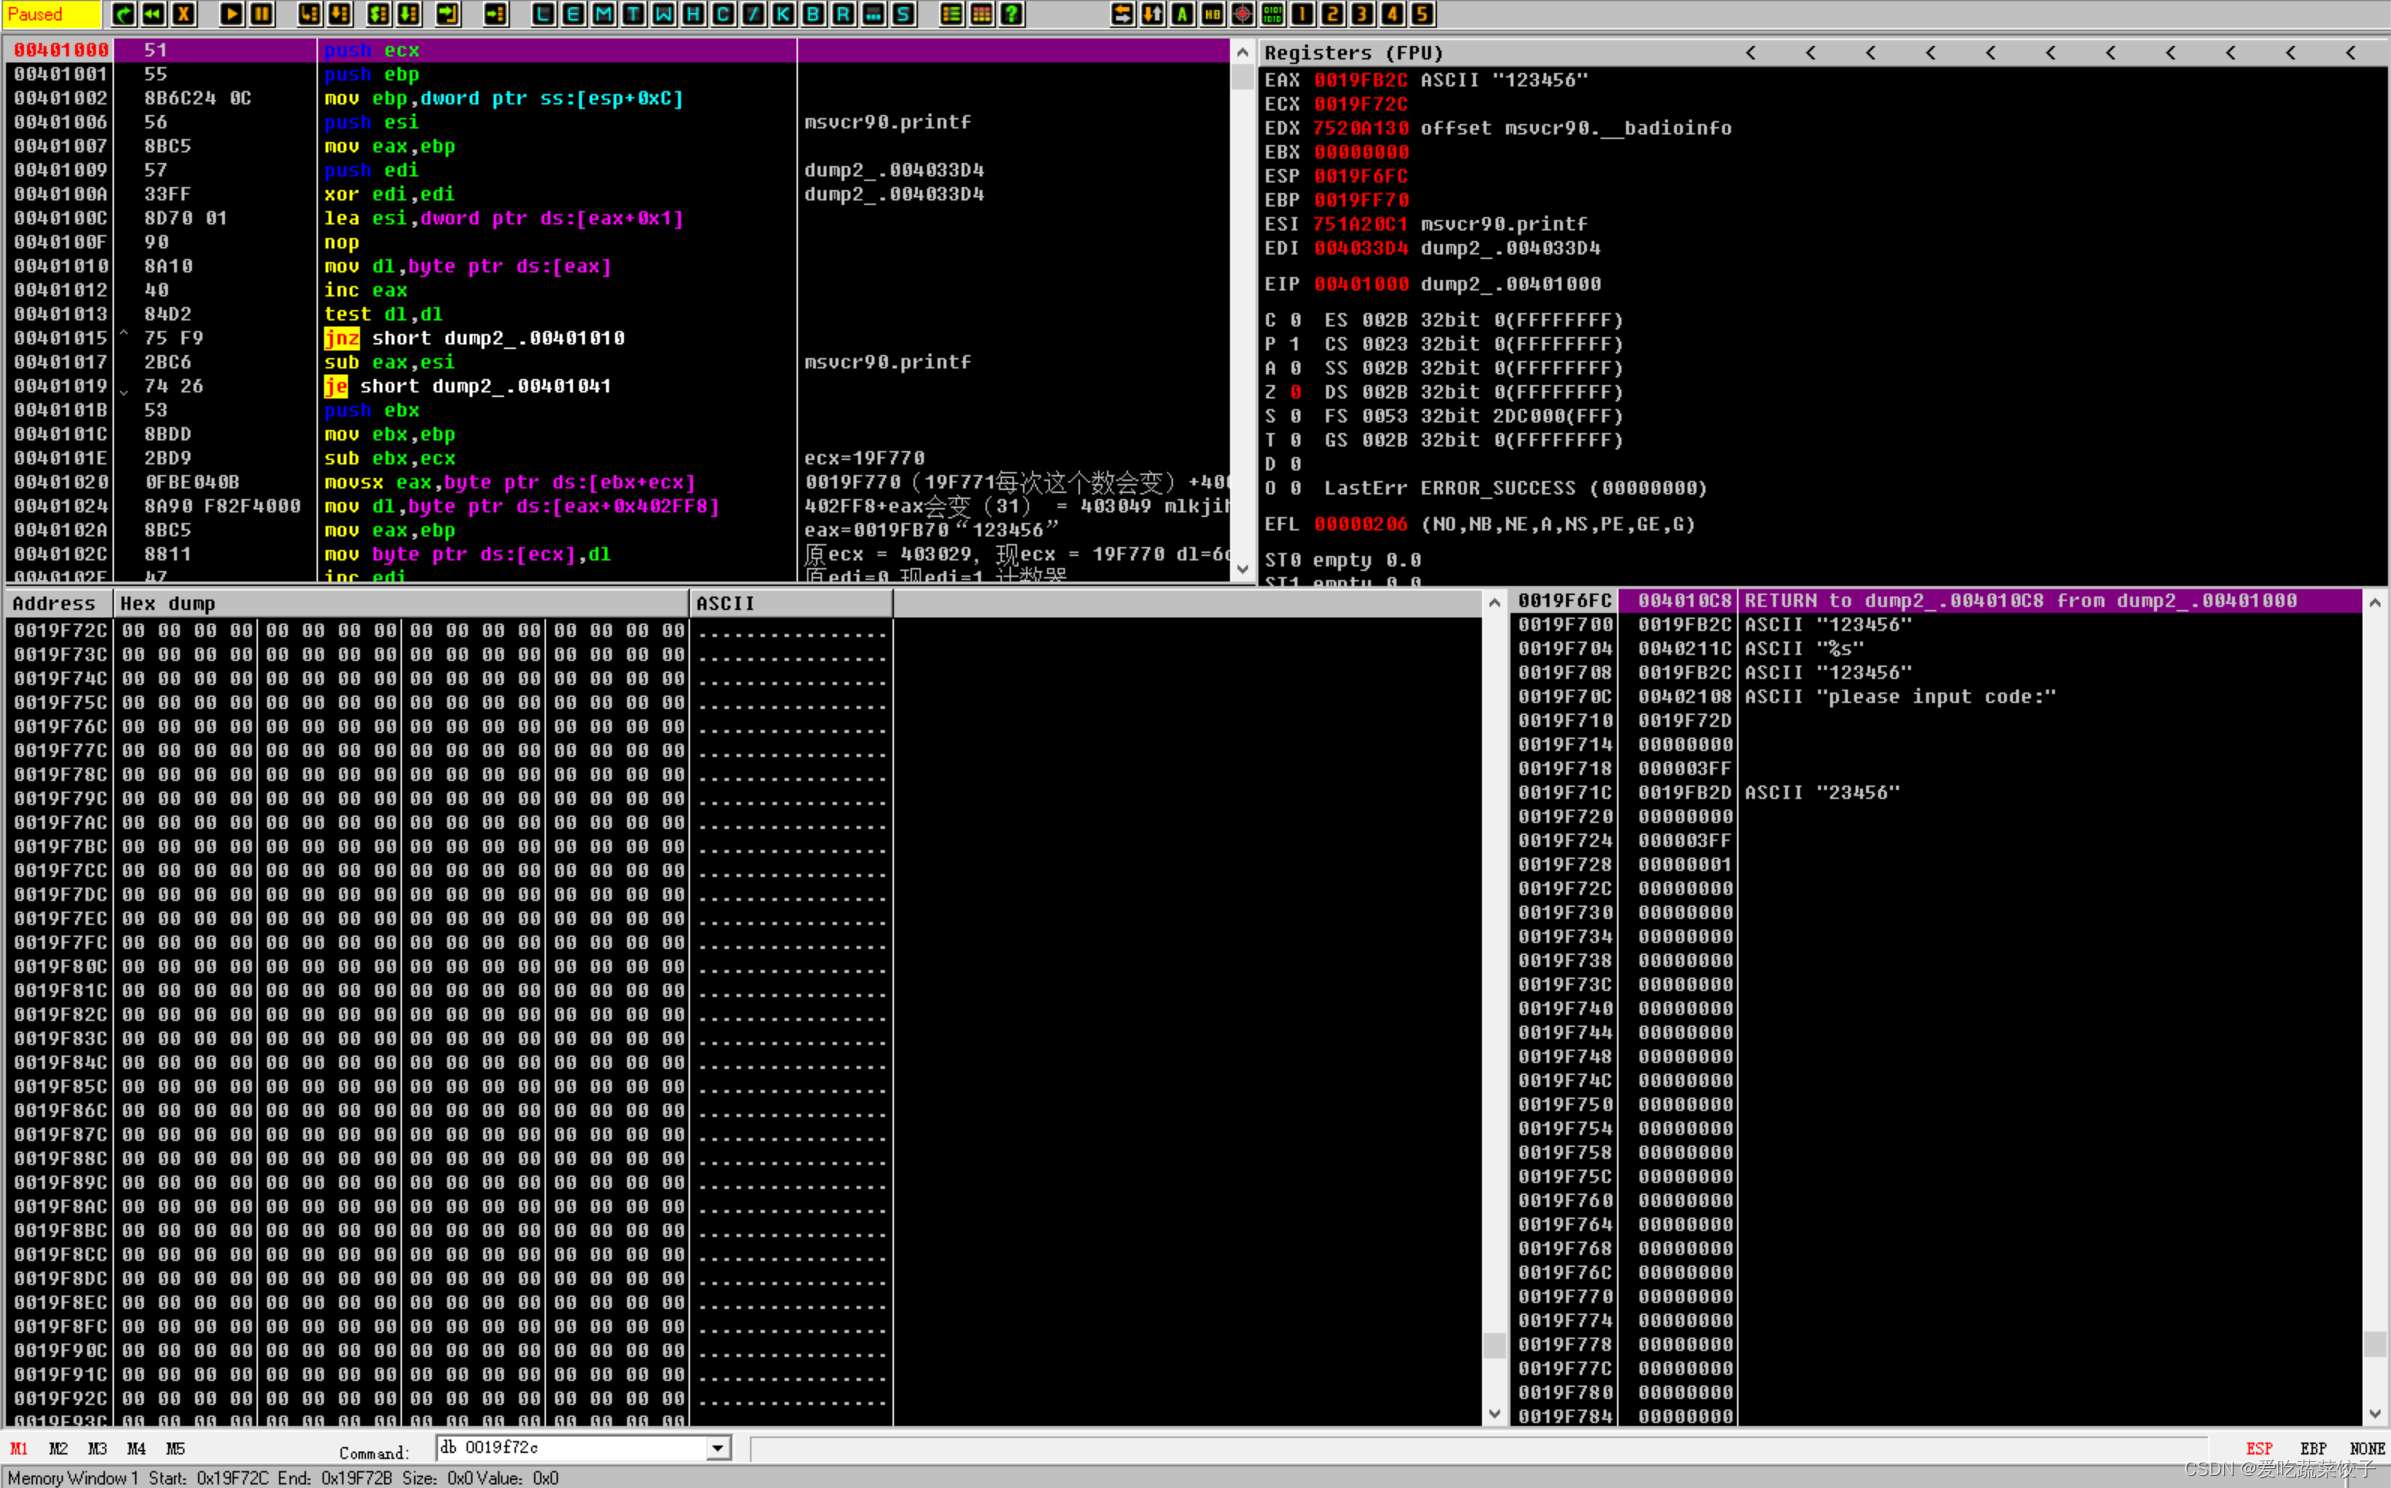Select EIP register value 00401000
The width and height of the screenshot is (2391, 1488).
pos(1361,284)
